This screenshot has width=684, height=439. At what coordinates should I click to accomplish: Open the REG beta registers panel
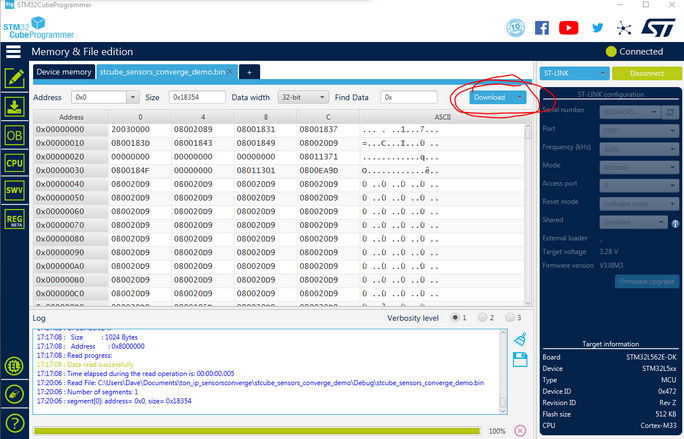pyautogui.click(x=14, y=219)
